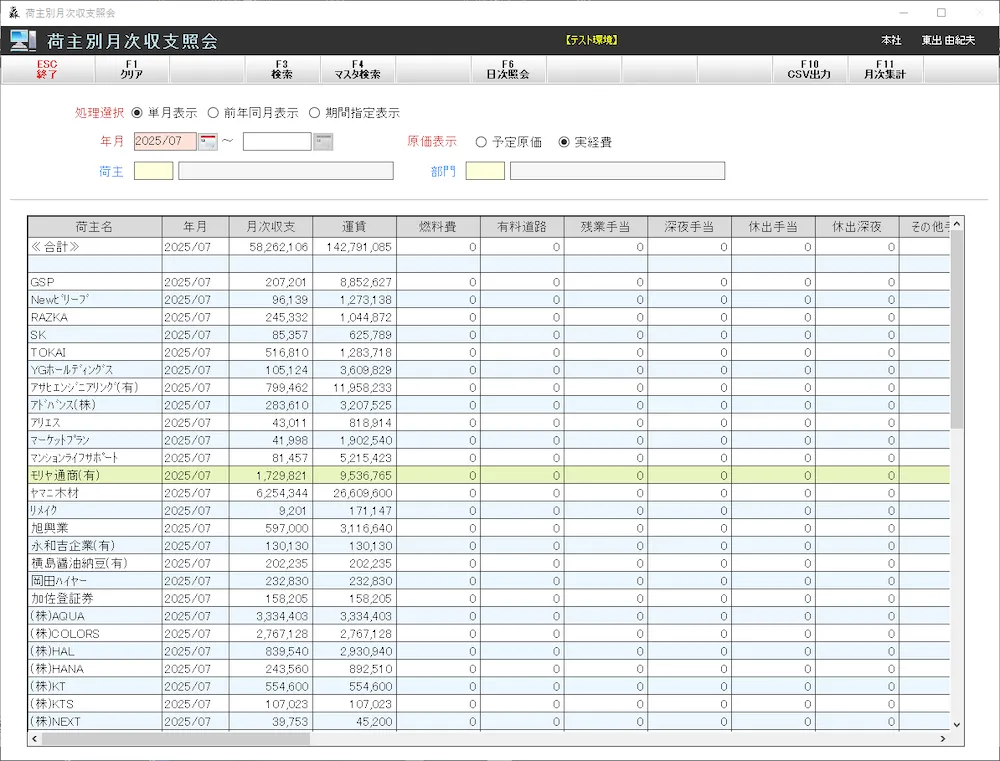Select the 単月表示 radio option

pos(139,113)
